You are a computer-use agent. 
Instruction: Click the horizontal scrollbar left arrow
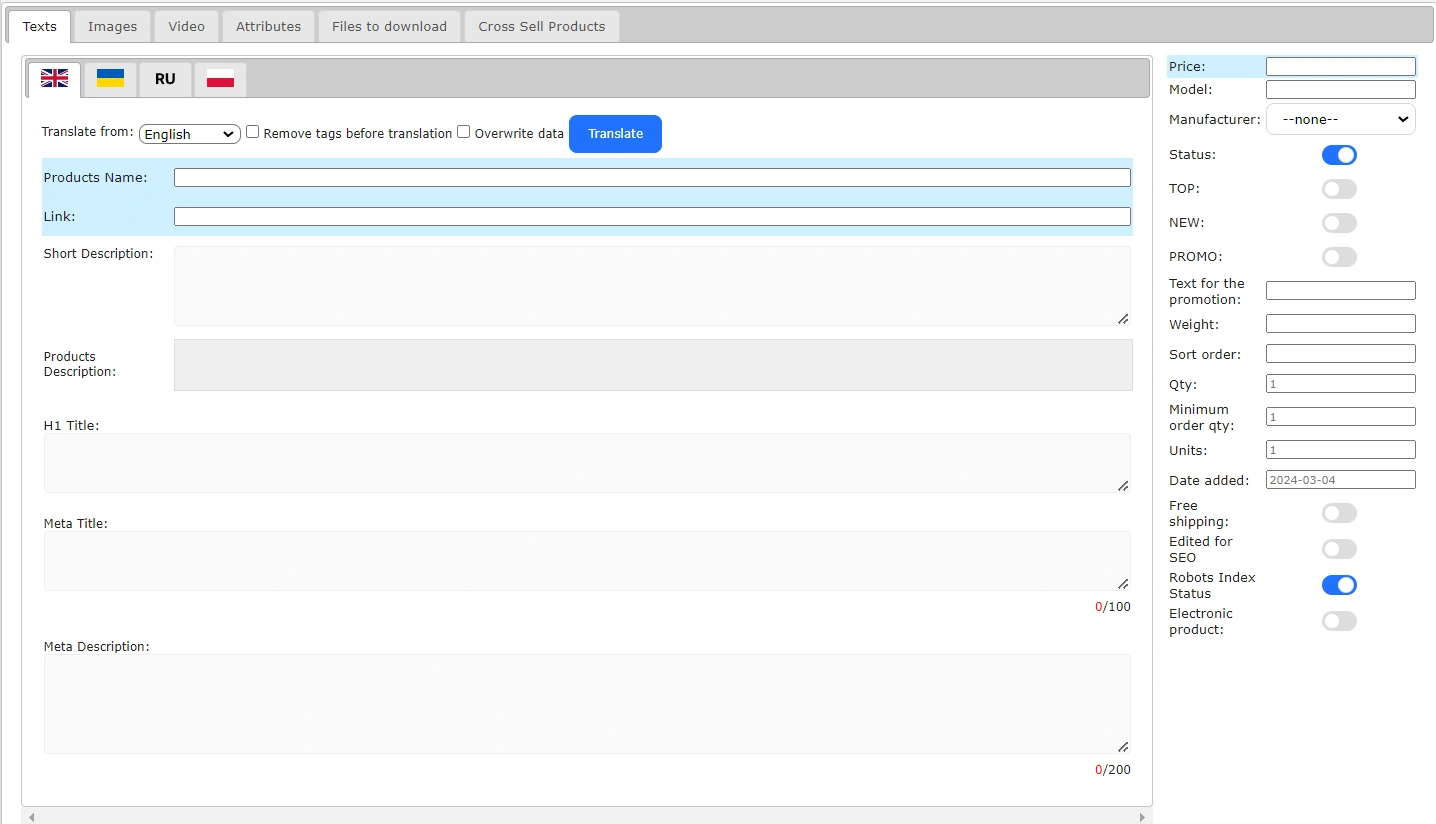coord(31,817)
